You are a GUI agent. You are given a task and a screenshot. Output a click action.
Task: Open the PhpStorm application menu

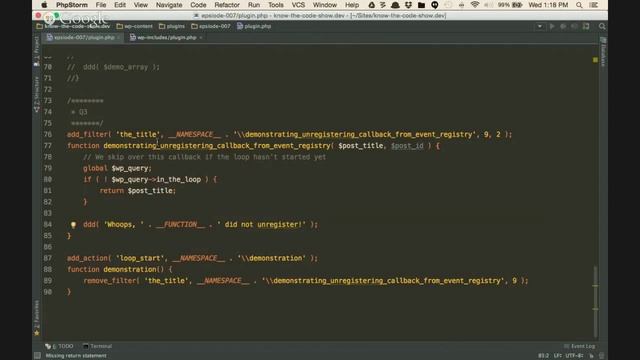pyautogui.click(x=72, y=5)
